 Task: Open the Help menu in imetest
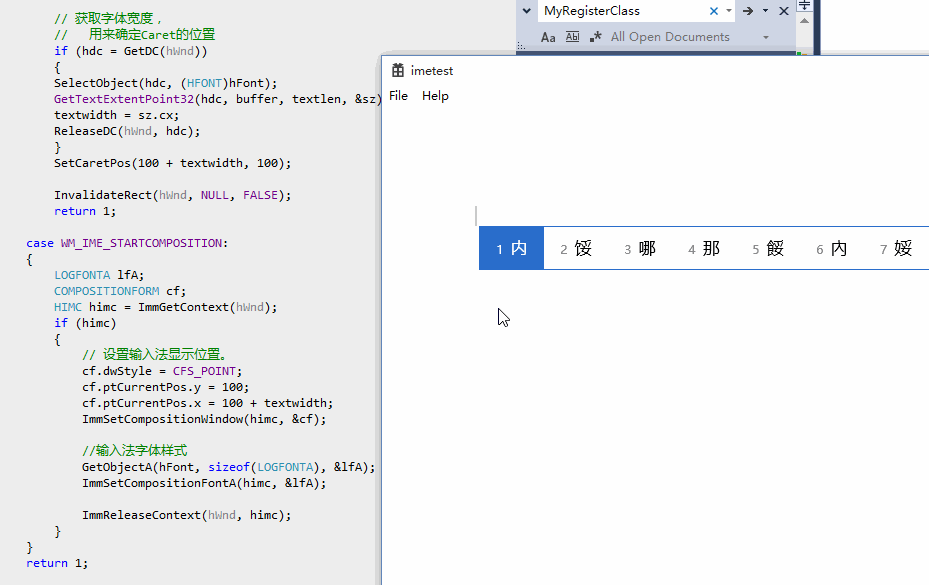tap(435, 96)
